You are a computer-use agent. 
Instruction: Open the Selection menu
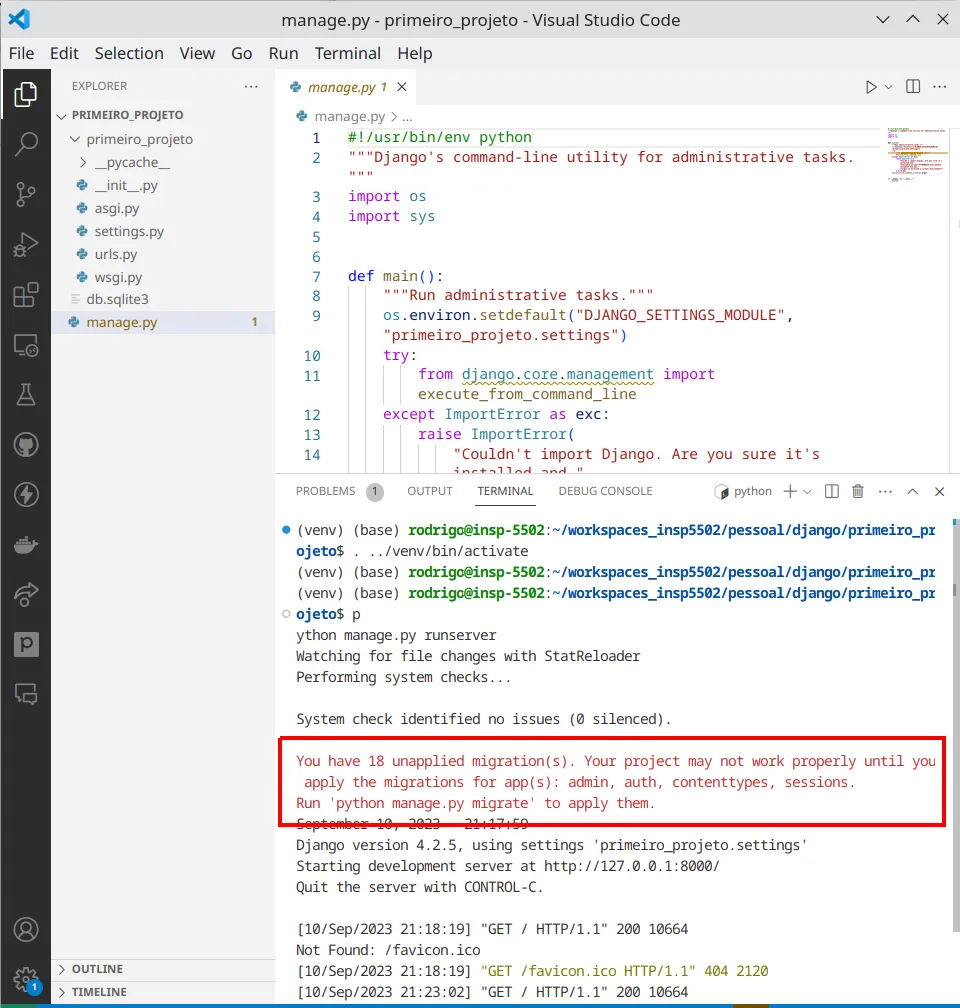tap(129, 53)
